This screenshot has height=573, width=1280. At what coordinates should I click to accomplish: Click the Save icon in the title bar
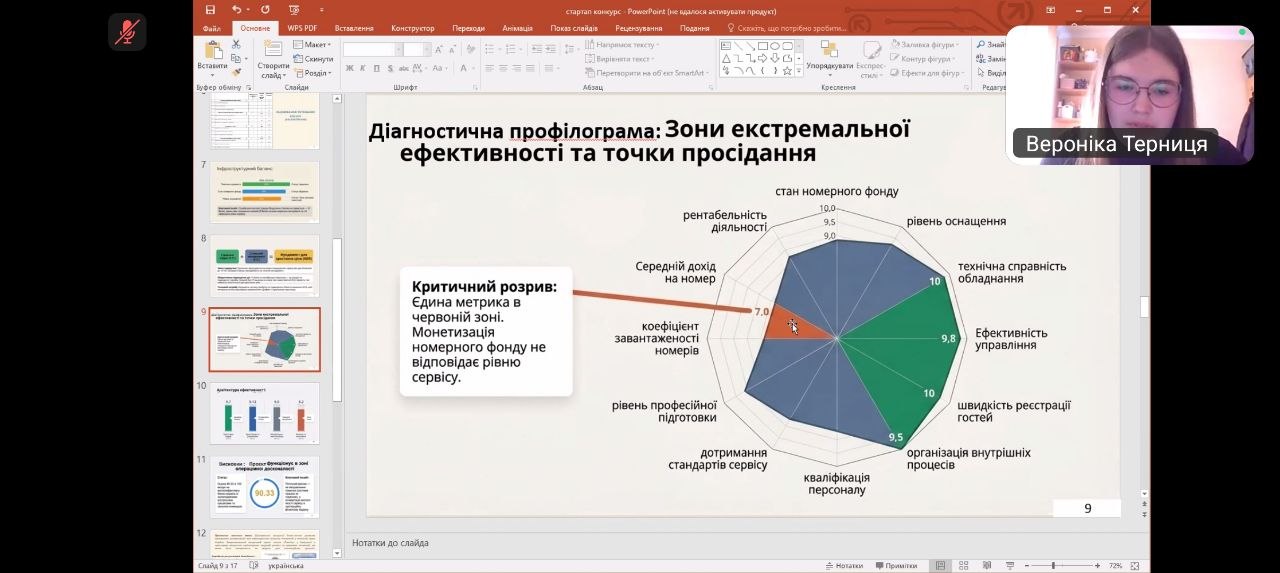coord(210,10)
